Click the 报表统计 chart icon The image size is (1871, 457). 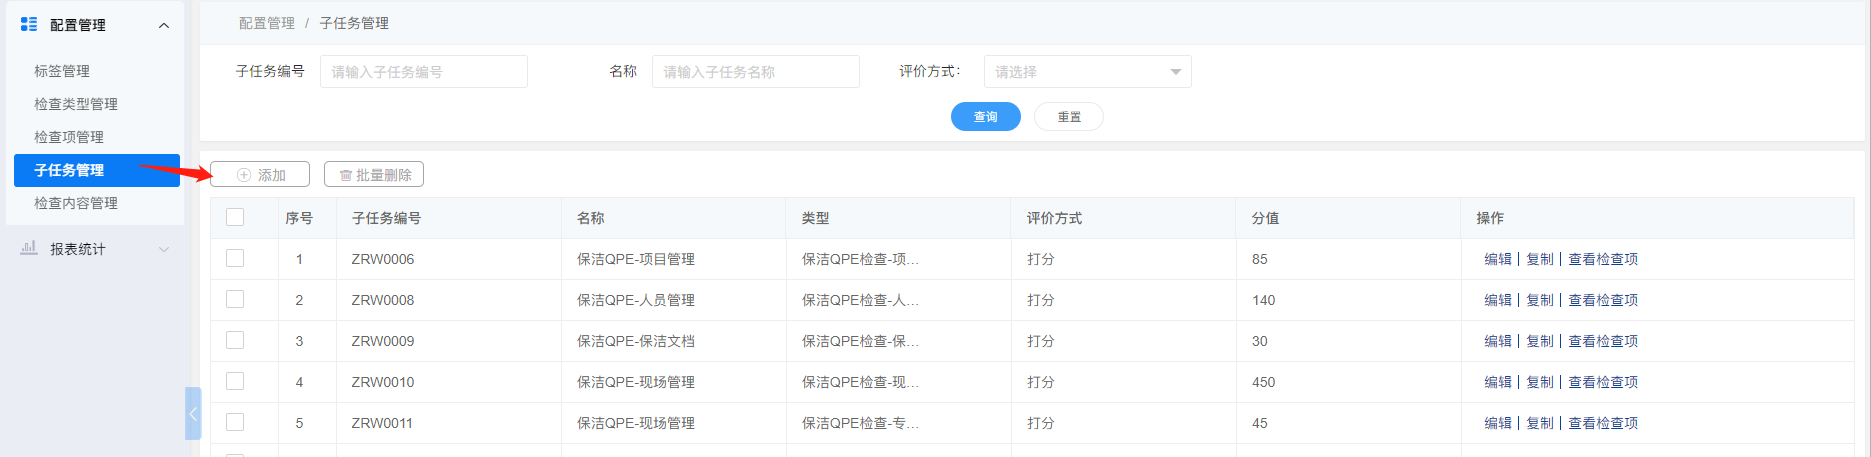(29, 248)
